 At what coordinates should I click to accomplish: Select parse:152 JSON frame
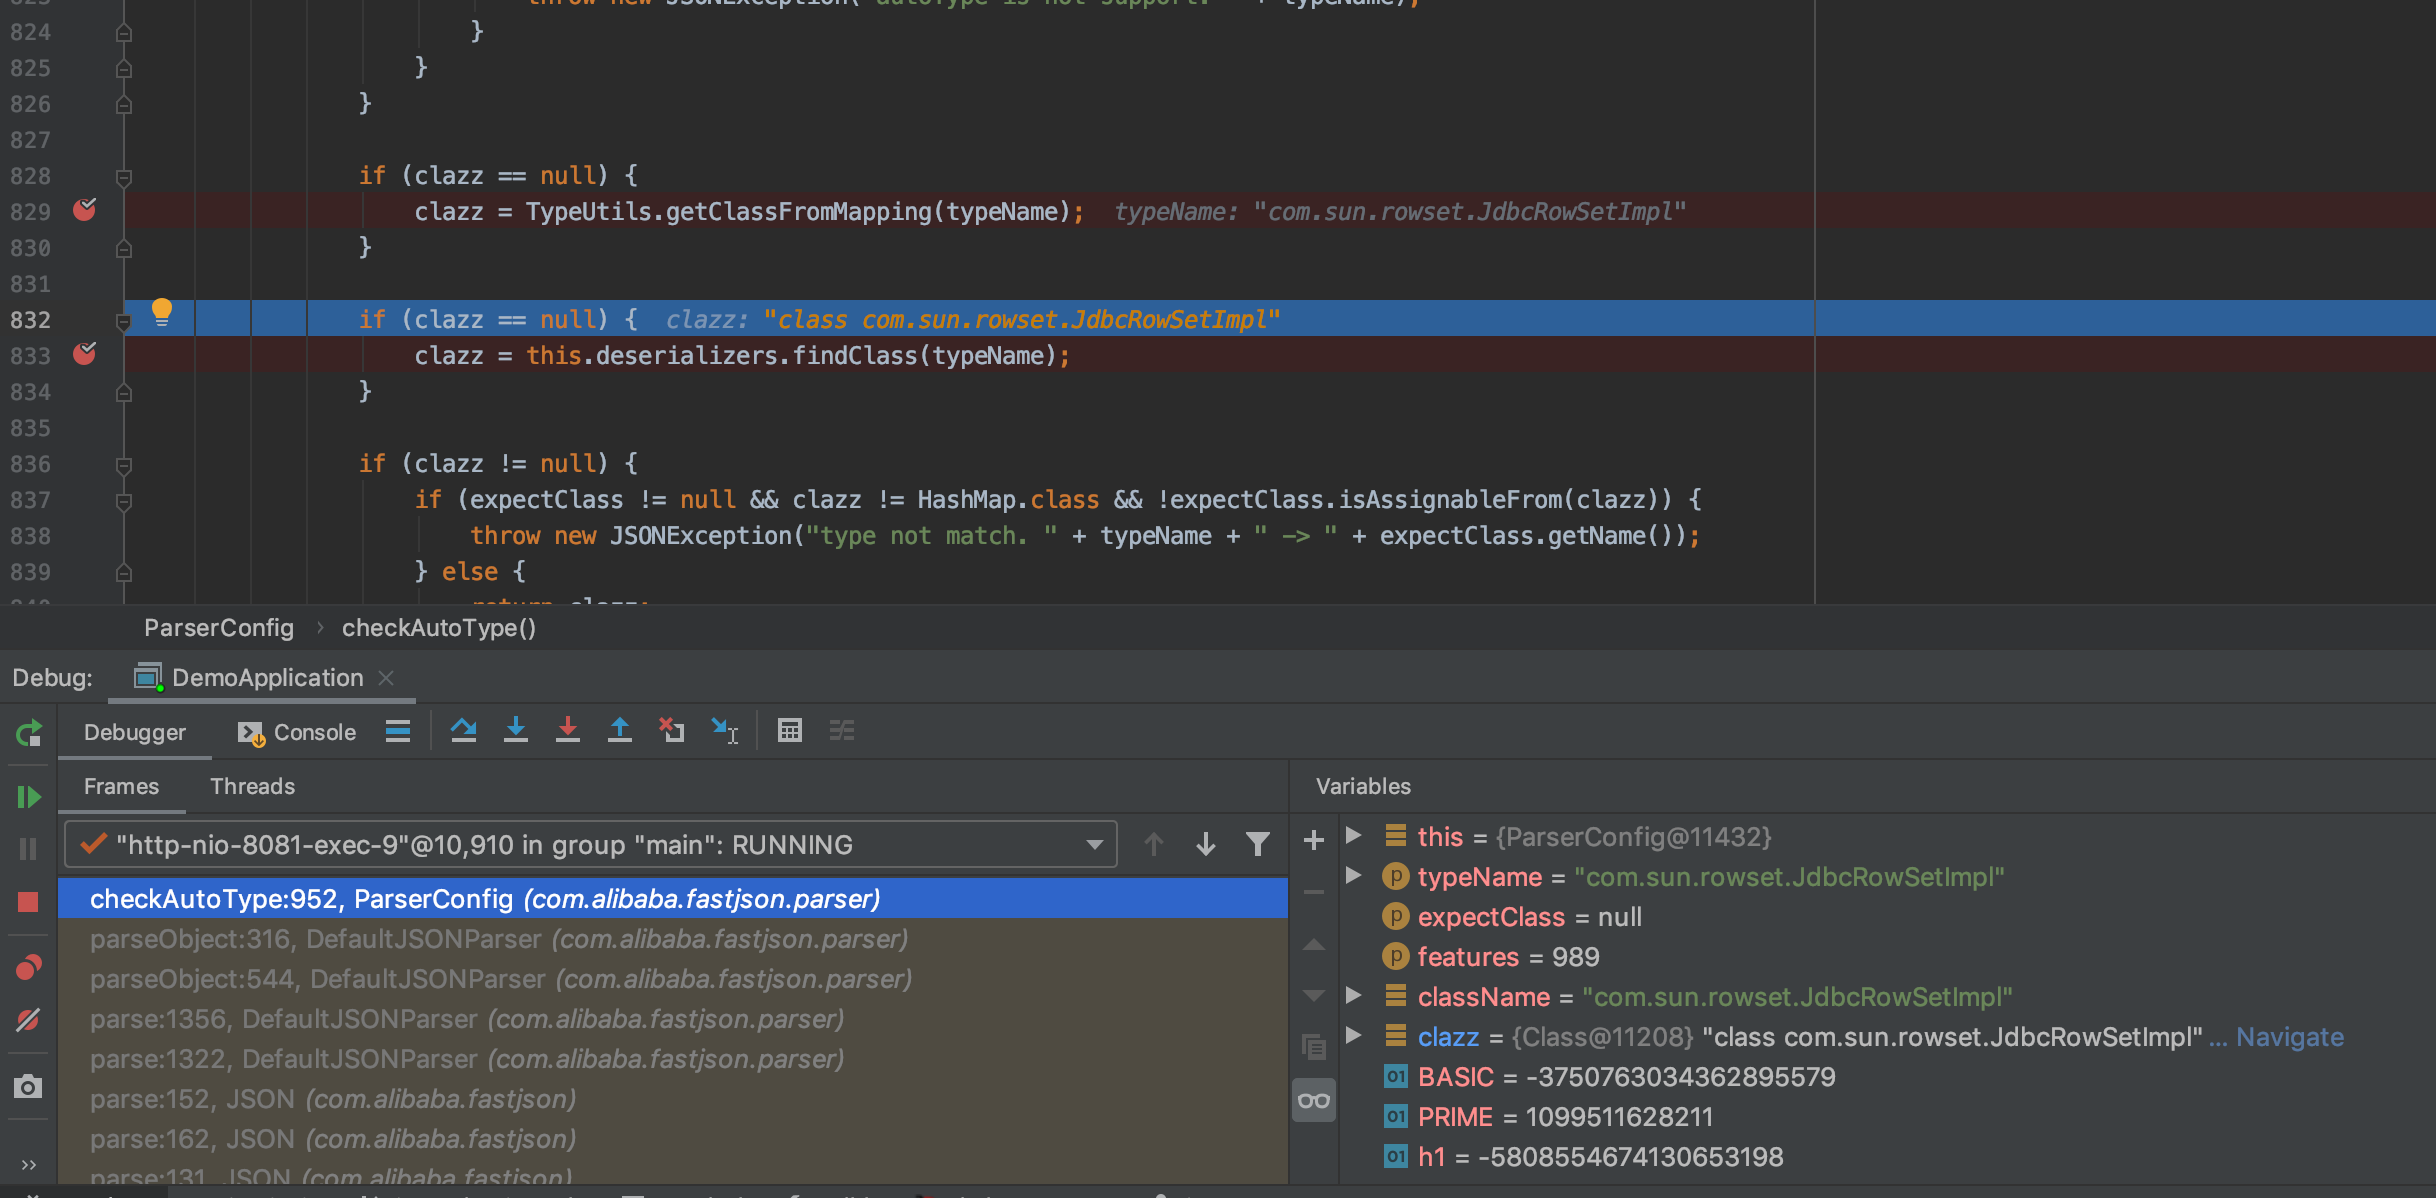(x=673, y=1098)
